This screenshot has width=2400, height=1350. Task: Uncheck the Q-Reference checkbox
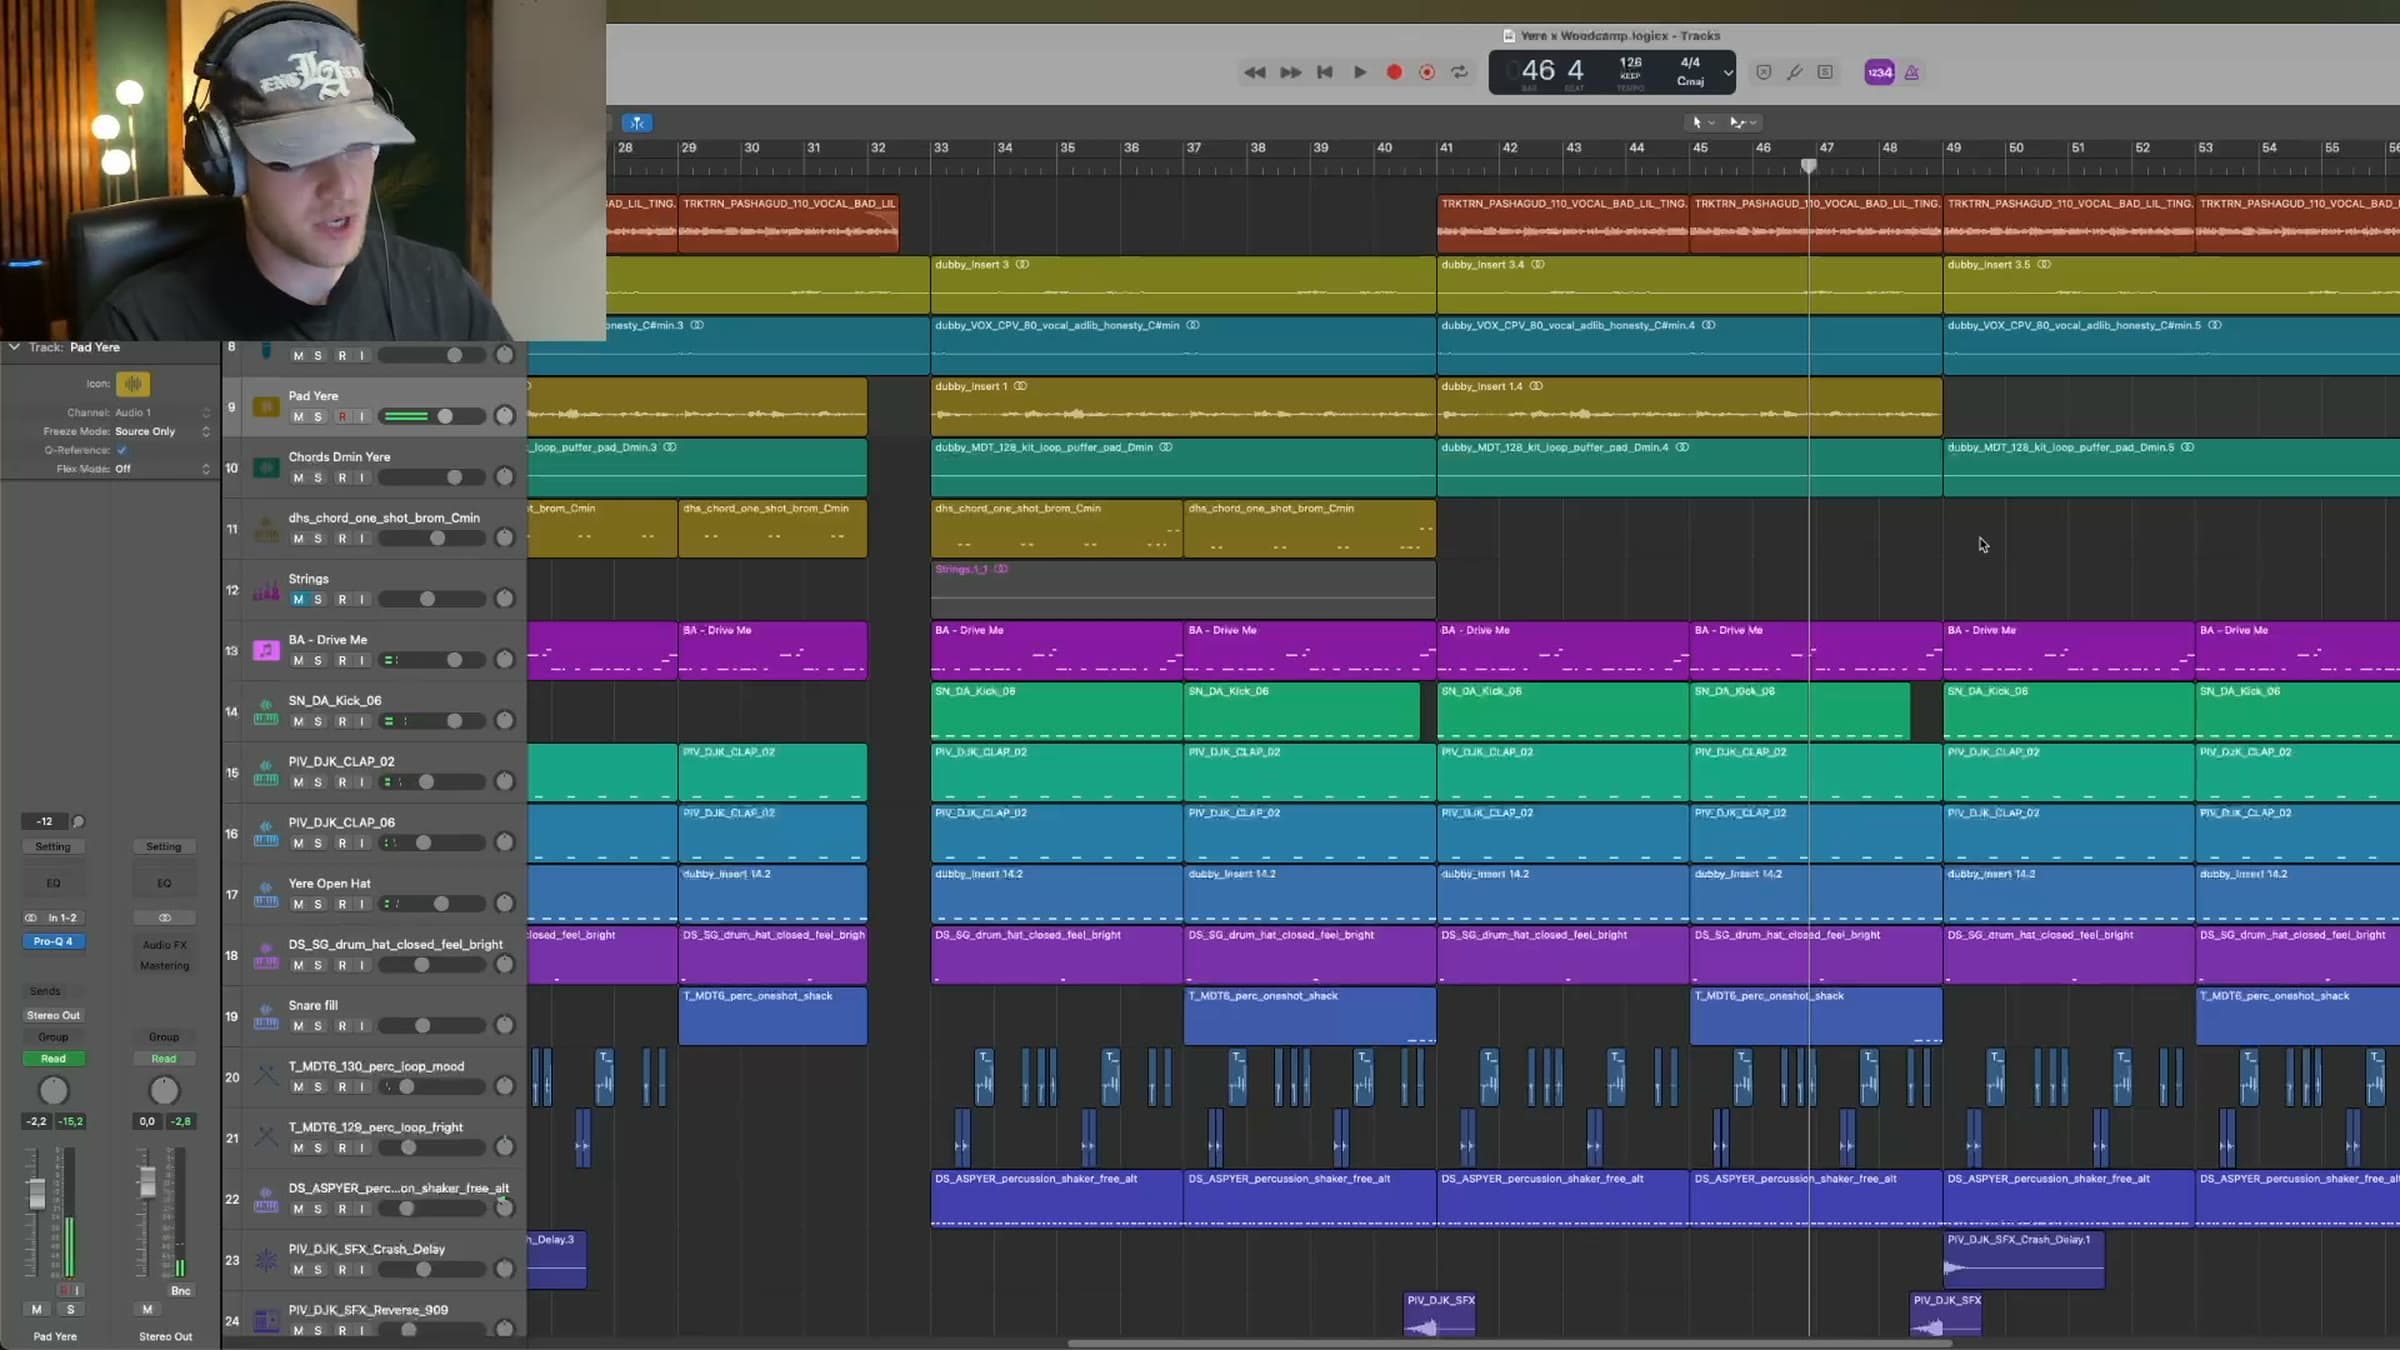122,450
